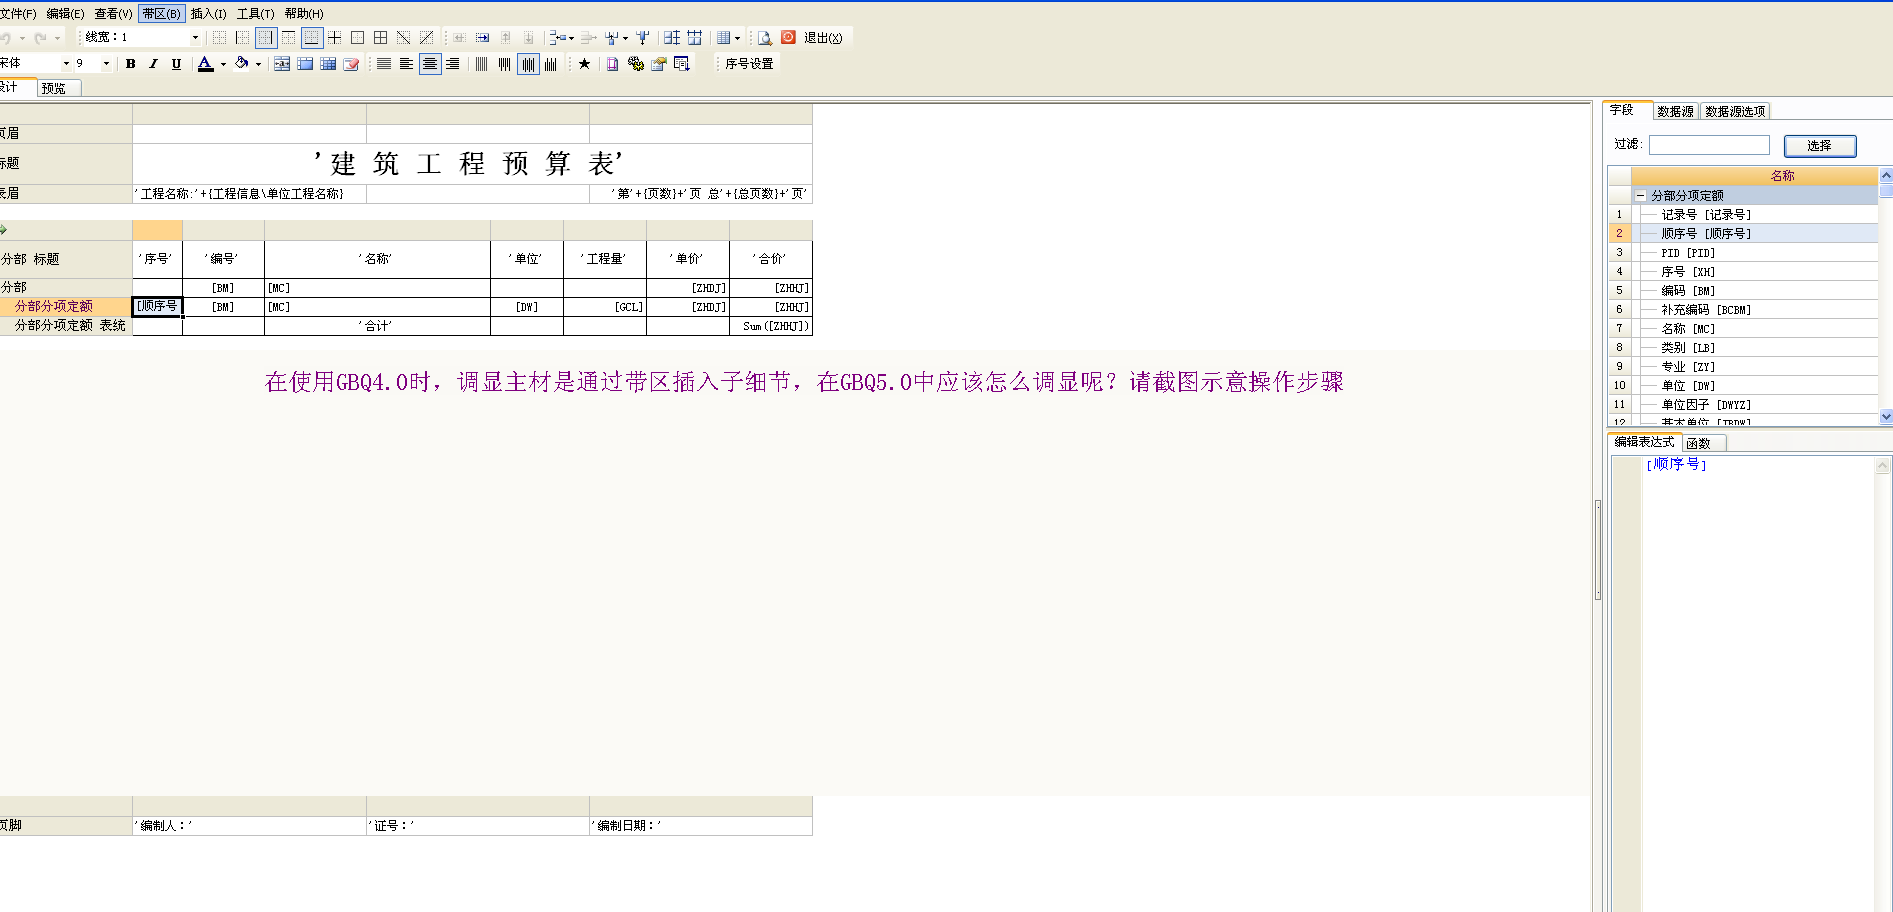Screen dimensions: 1893x912
Task: Toggle italic formatting
Action: coord(154,64)
